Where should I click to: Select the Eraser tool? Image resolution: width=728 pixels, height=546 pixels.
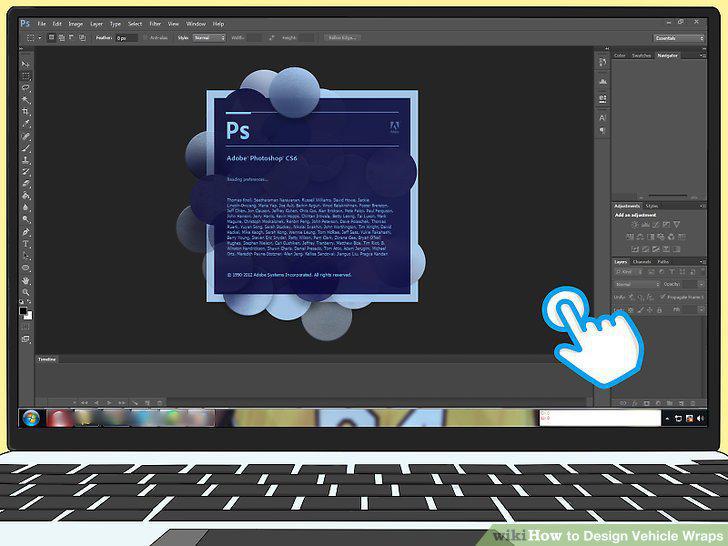point(26,184)
